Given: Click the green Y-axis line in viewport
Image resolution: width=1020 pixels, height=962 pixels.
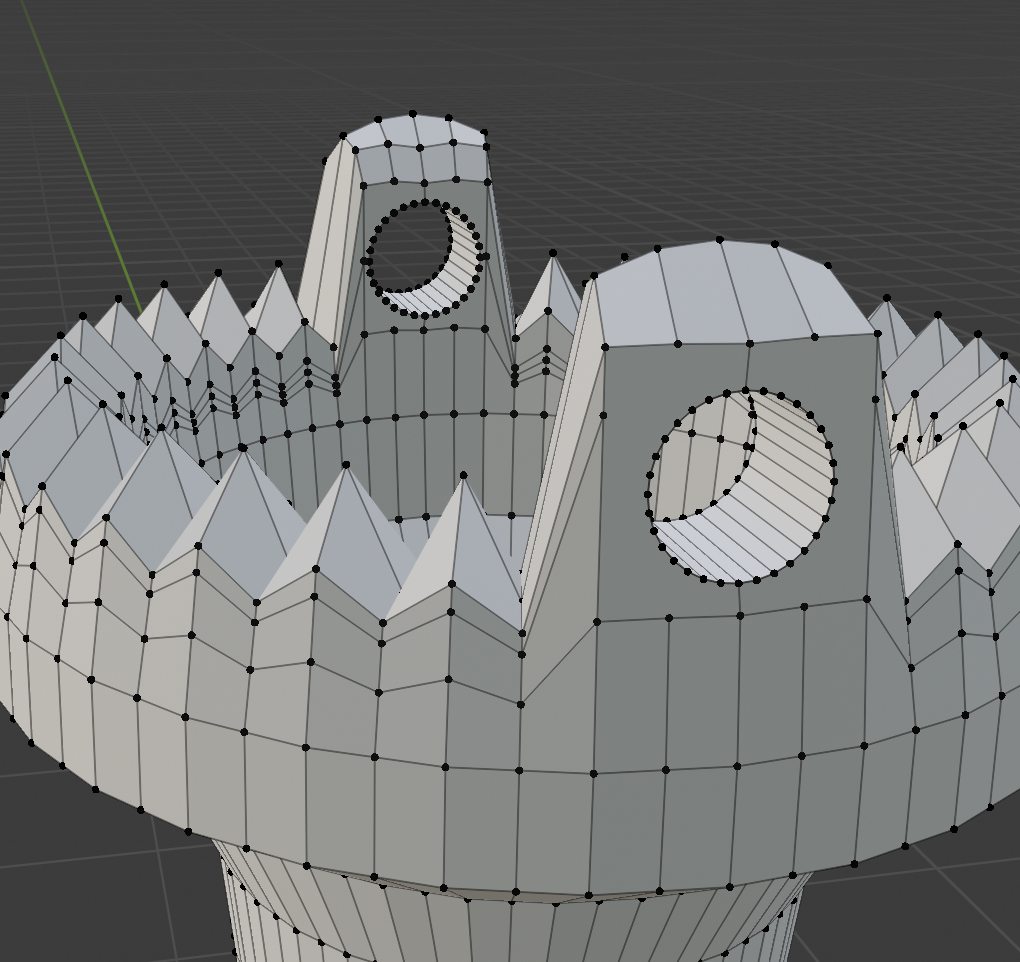Looking at the screenshot, I should click(83, 156).
